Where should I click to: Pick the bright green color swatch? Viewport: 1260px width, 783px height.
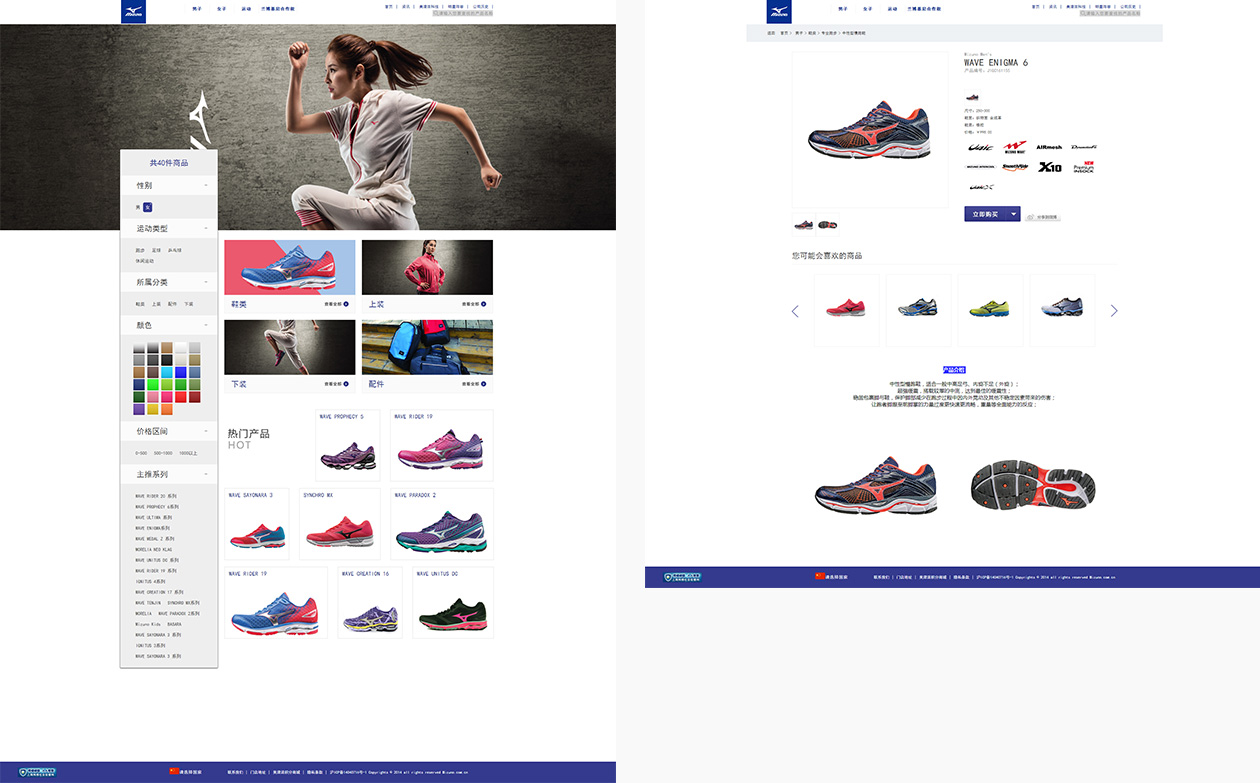pyautogui.click(x=153, y=385)
